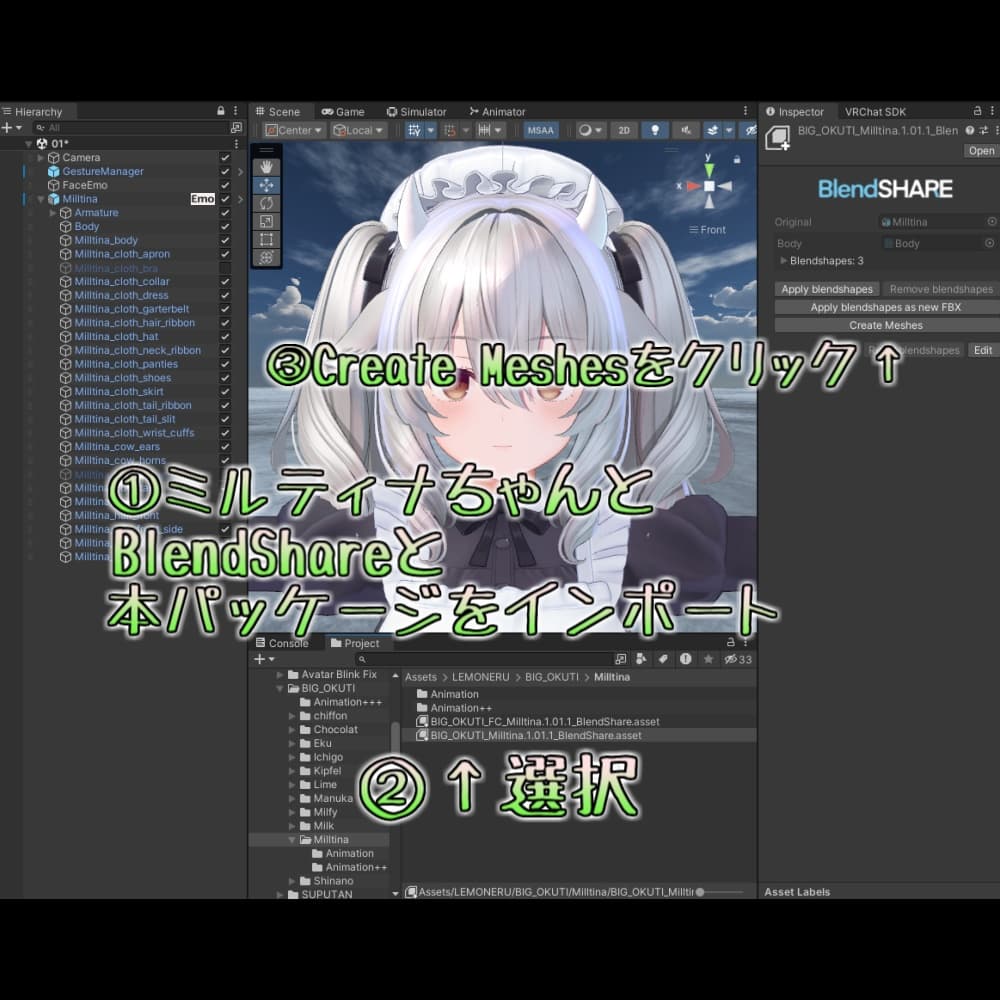Viewport: 1000px width, 1000px height.
Task: Select the Scale tool
Action: (265, 220)
